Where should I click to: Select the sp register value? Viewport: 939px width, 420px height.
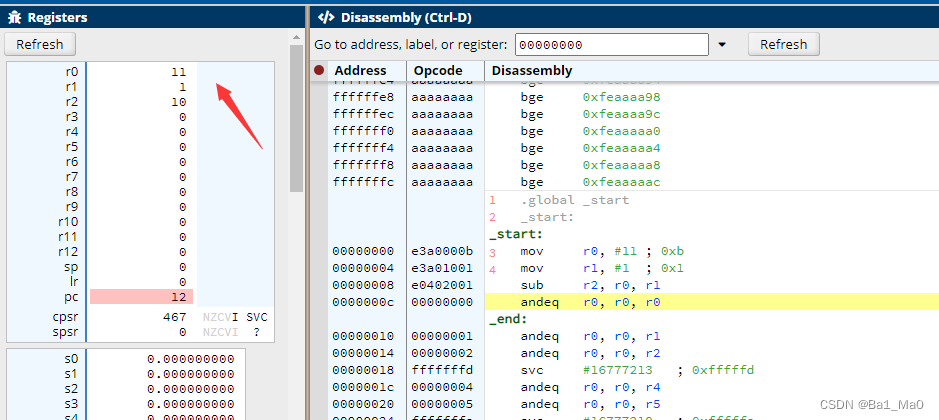[183, 267]
